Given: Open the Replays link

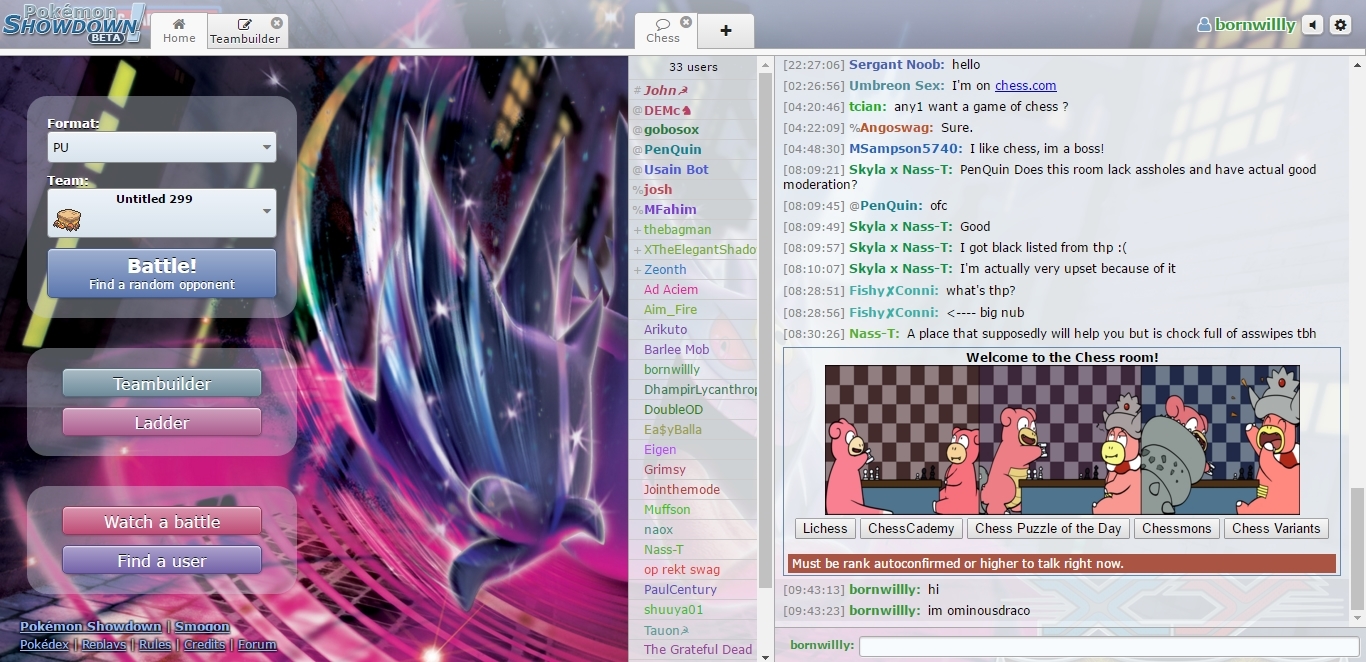Looking at the screenshot, I should (x=104, y=645).
